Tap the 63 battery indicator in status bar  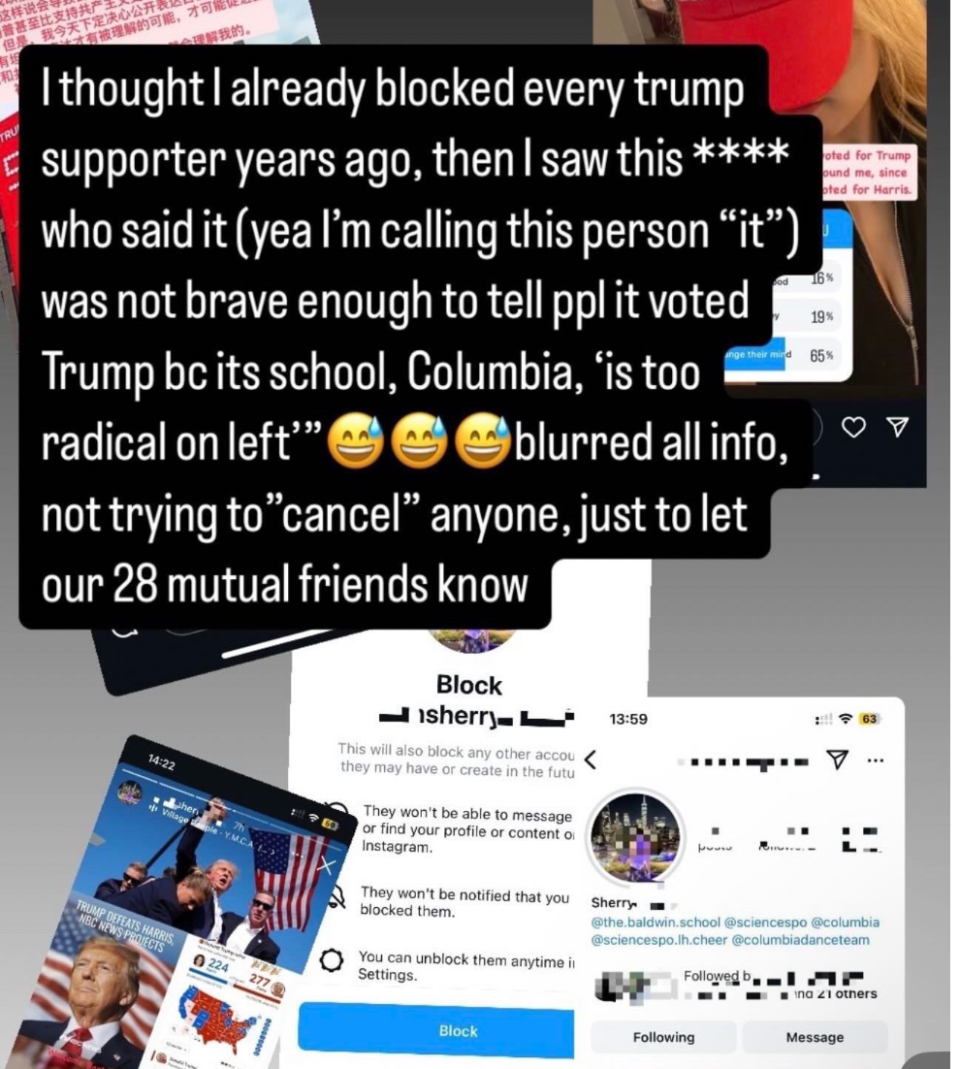point(869,719)
